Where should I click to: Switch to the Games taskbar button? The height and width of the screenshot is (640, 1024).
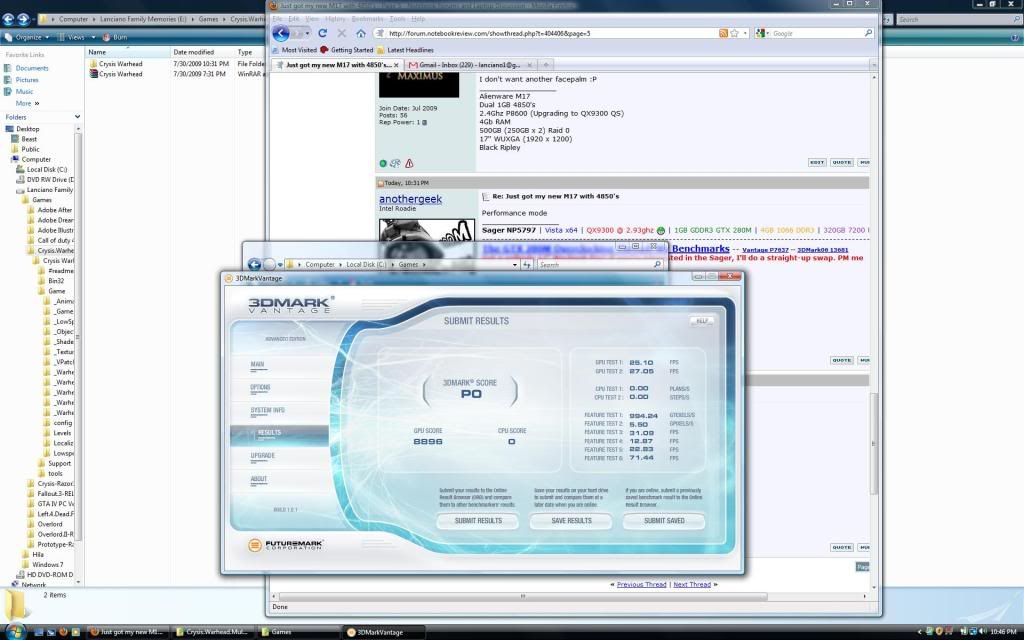298,632
